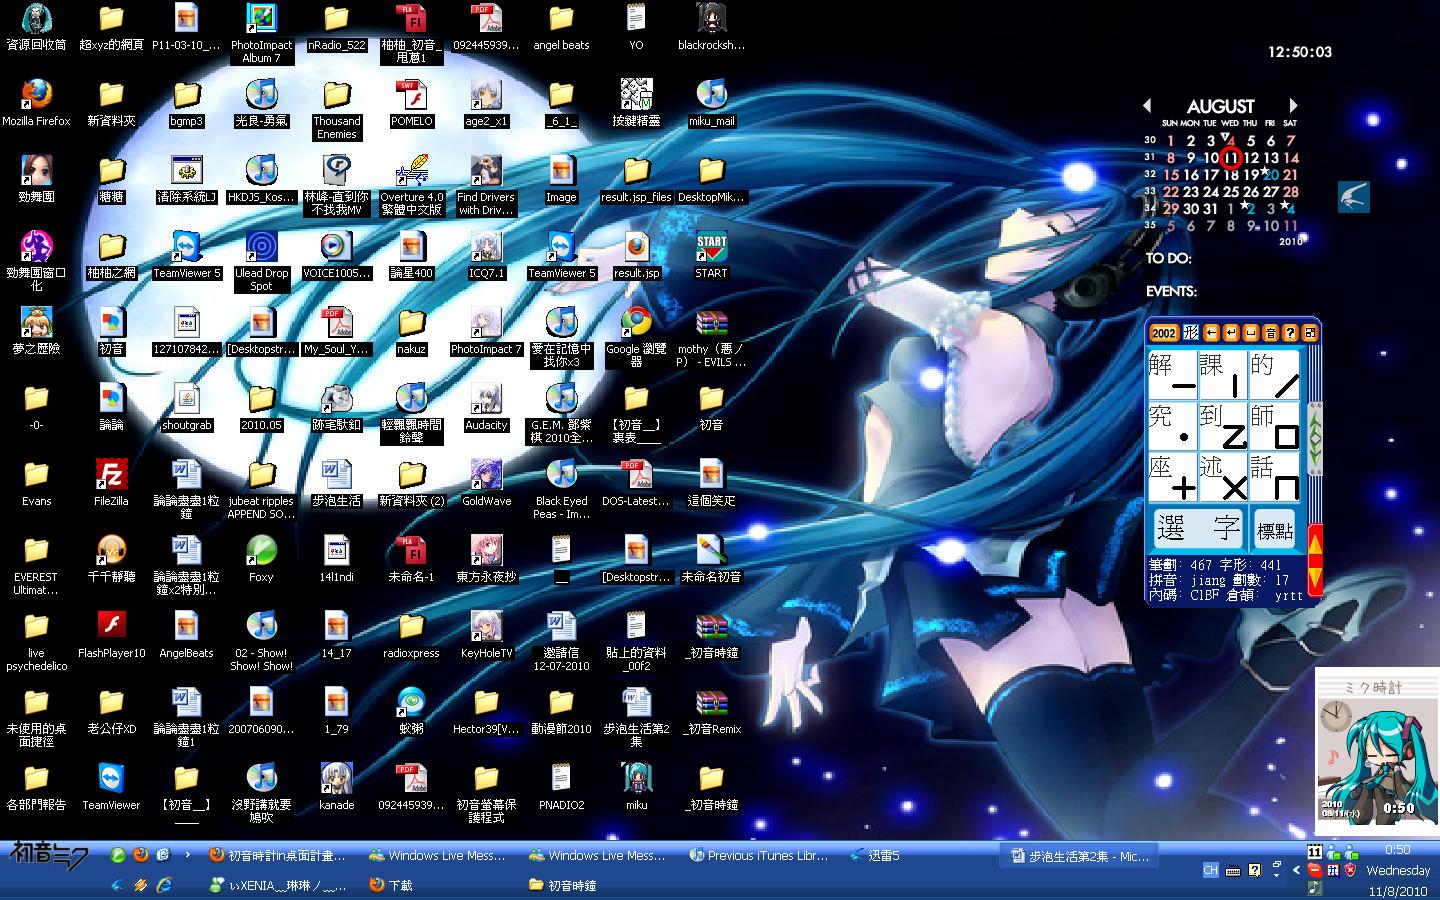Click the Xunlei bird widget on desktop
Screen dimensions: 1440x900
(x=1354, y=197)
